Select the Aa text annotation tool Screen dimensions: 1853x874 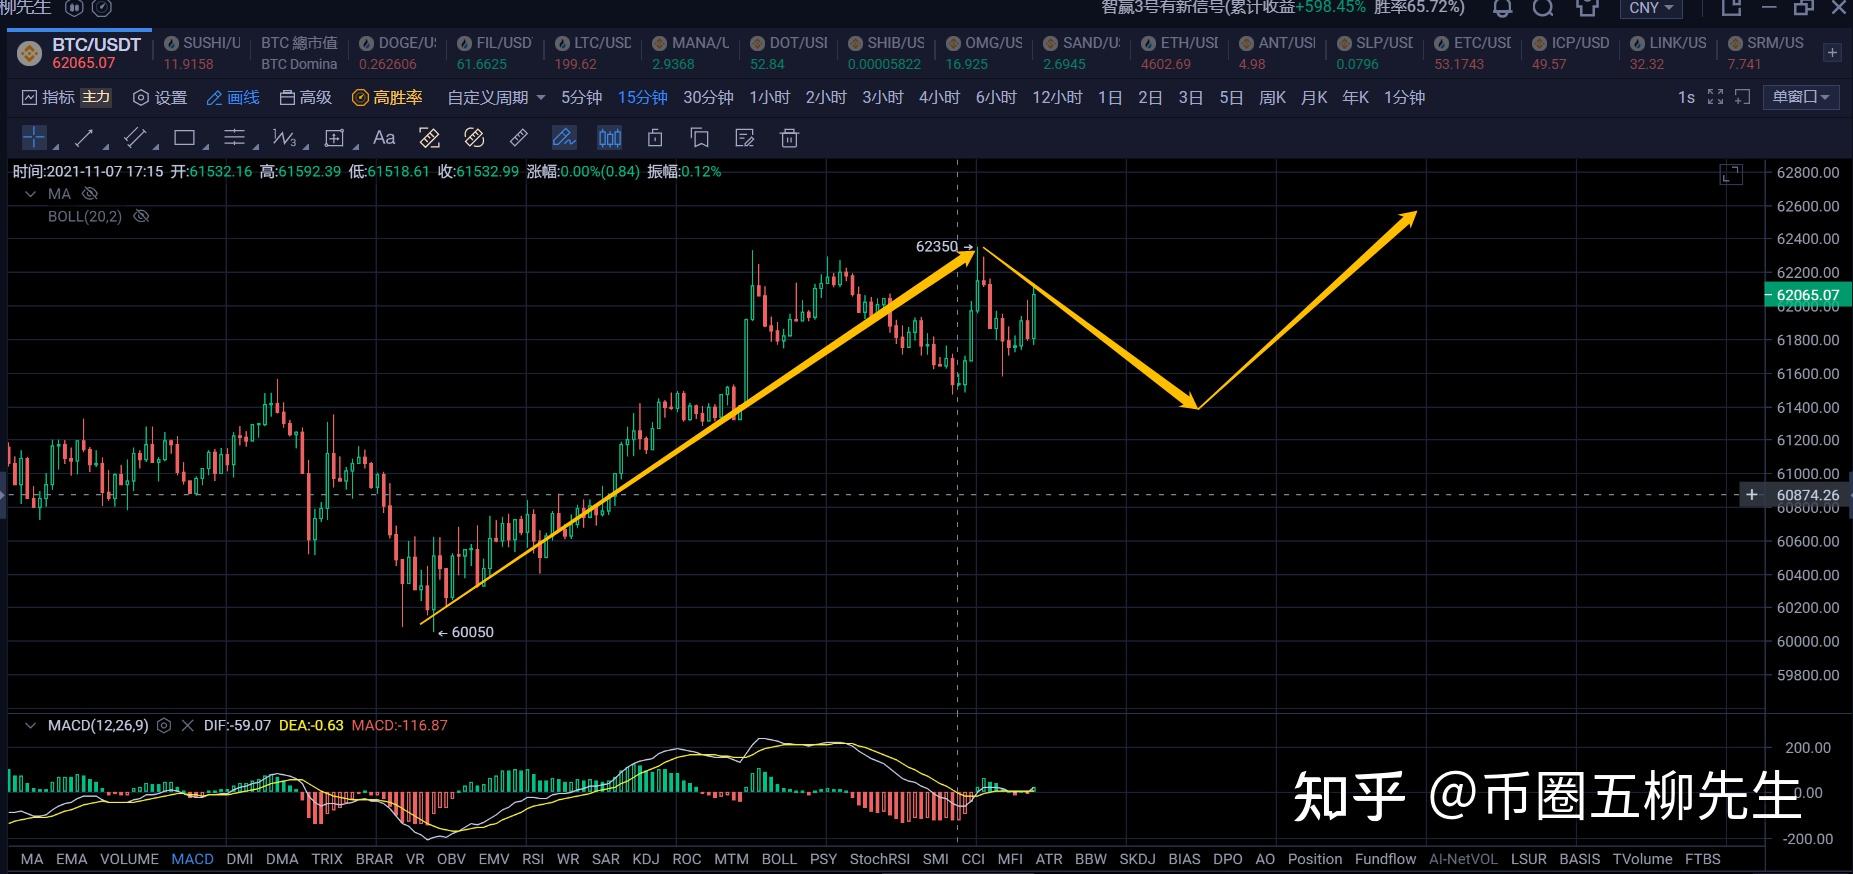click(x=384, y=138)
